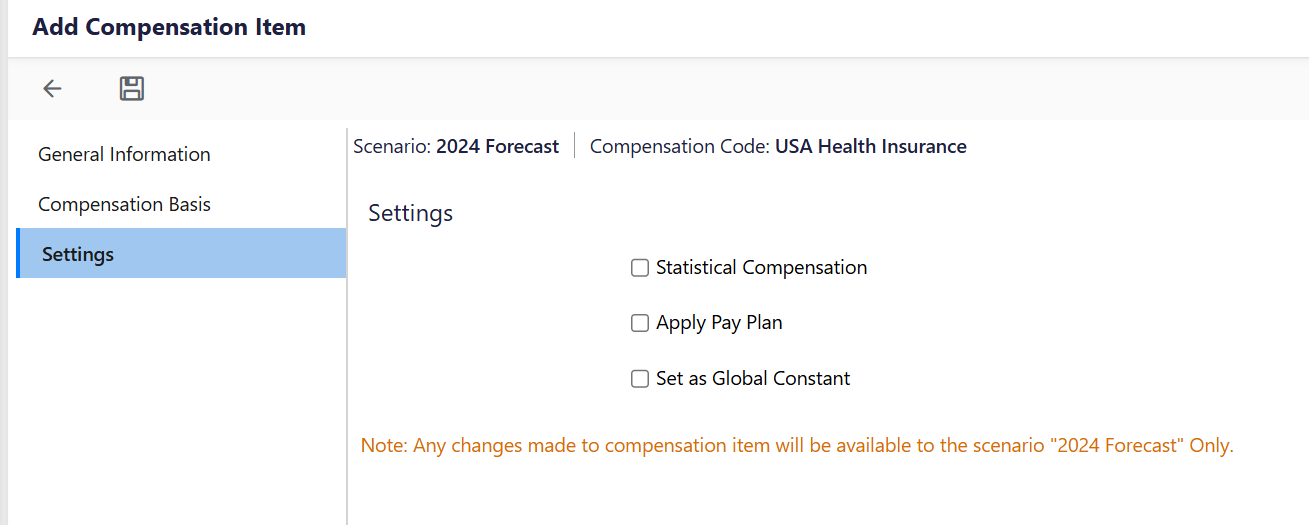This screenshot has width=1309, height=525.
Task: Click the Apply Pay Plan label text
Action: click(x=719, y=323)
